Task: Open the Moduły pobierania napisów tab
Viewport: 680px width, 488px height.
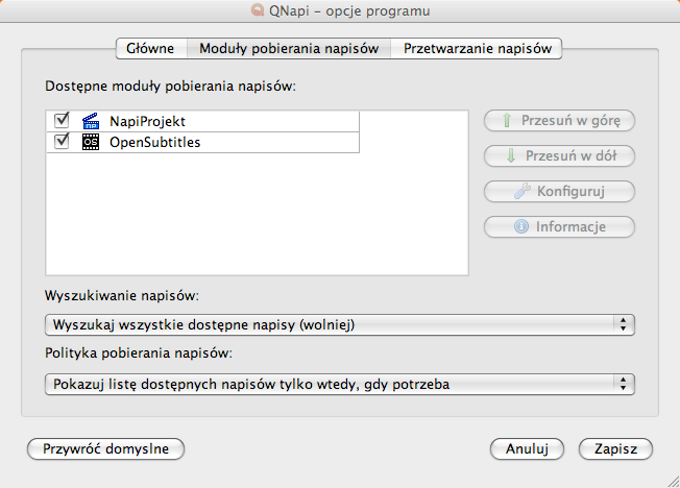Action: coord(289,48)
